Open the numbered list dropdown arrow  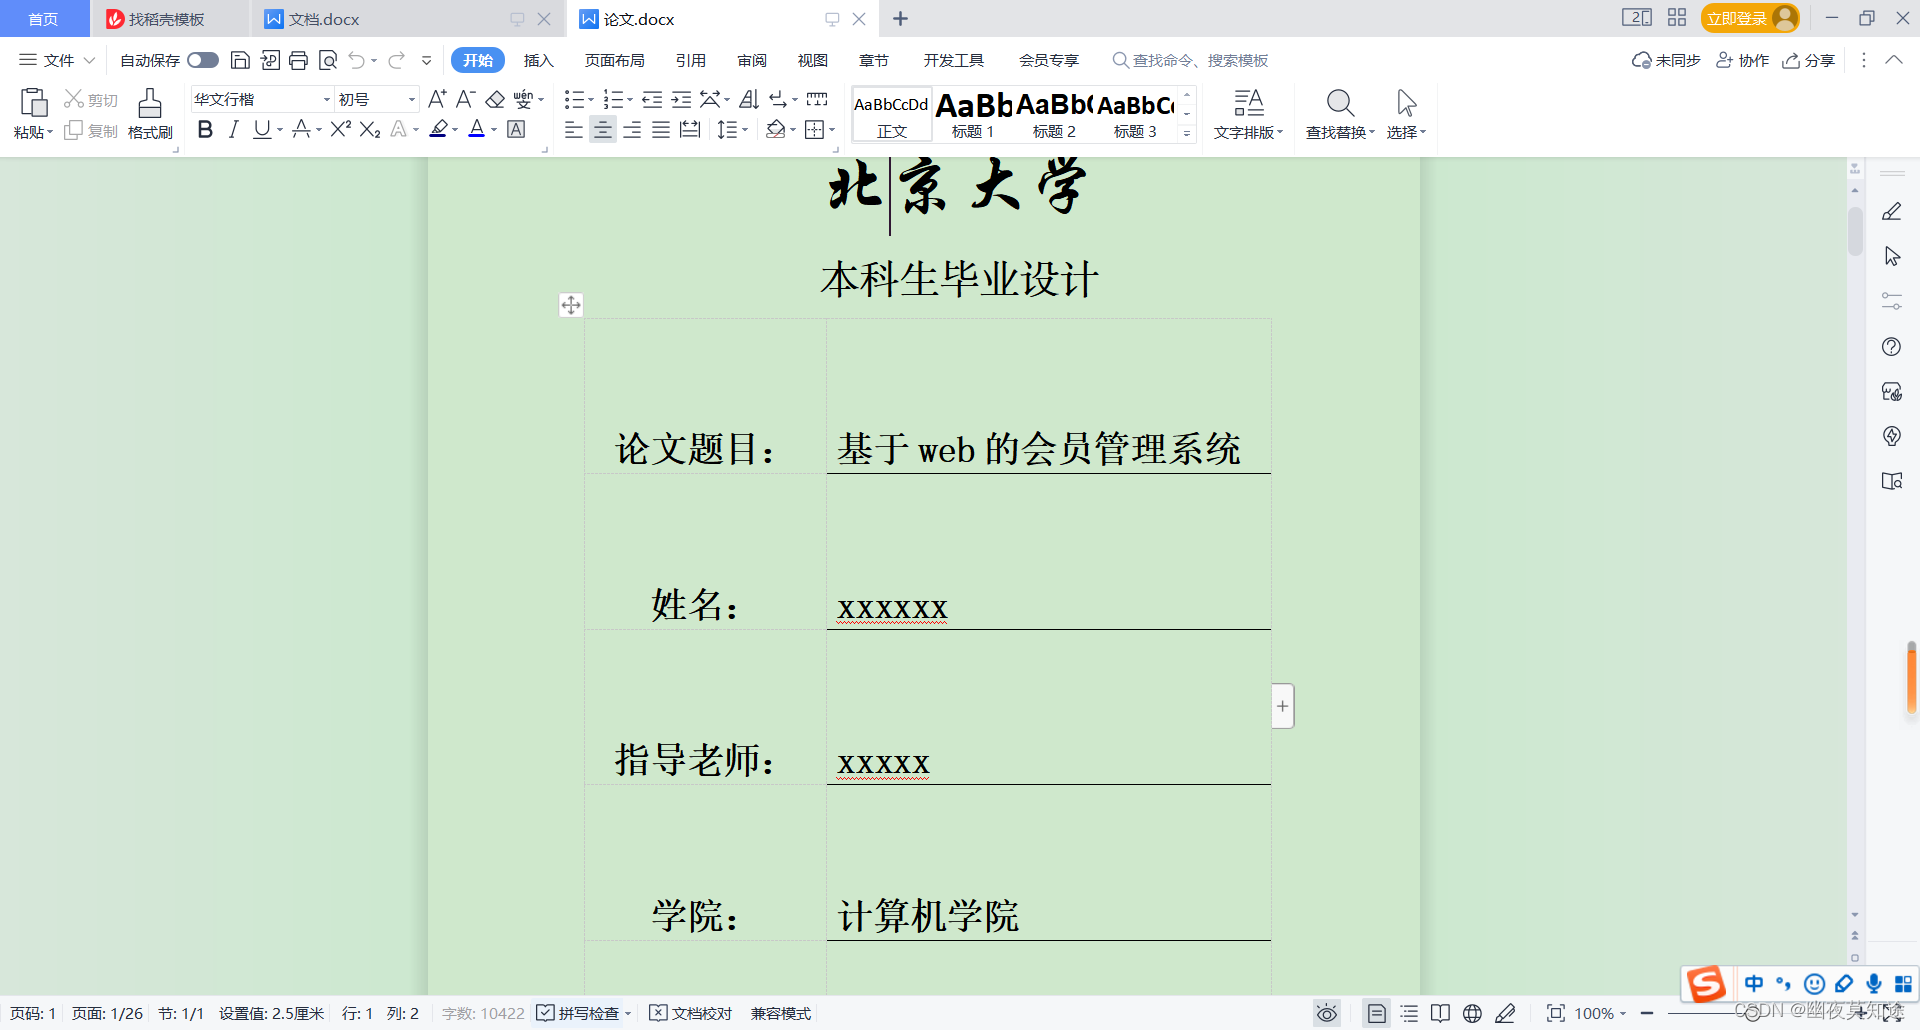point(630,100)
